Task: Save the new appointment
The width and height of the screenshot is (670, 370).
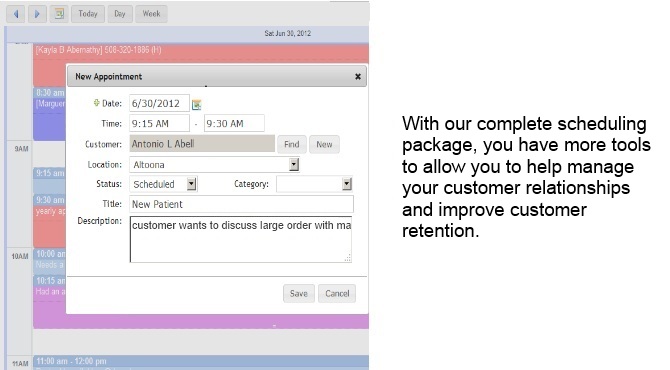Action: [x=299, y=294]
